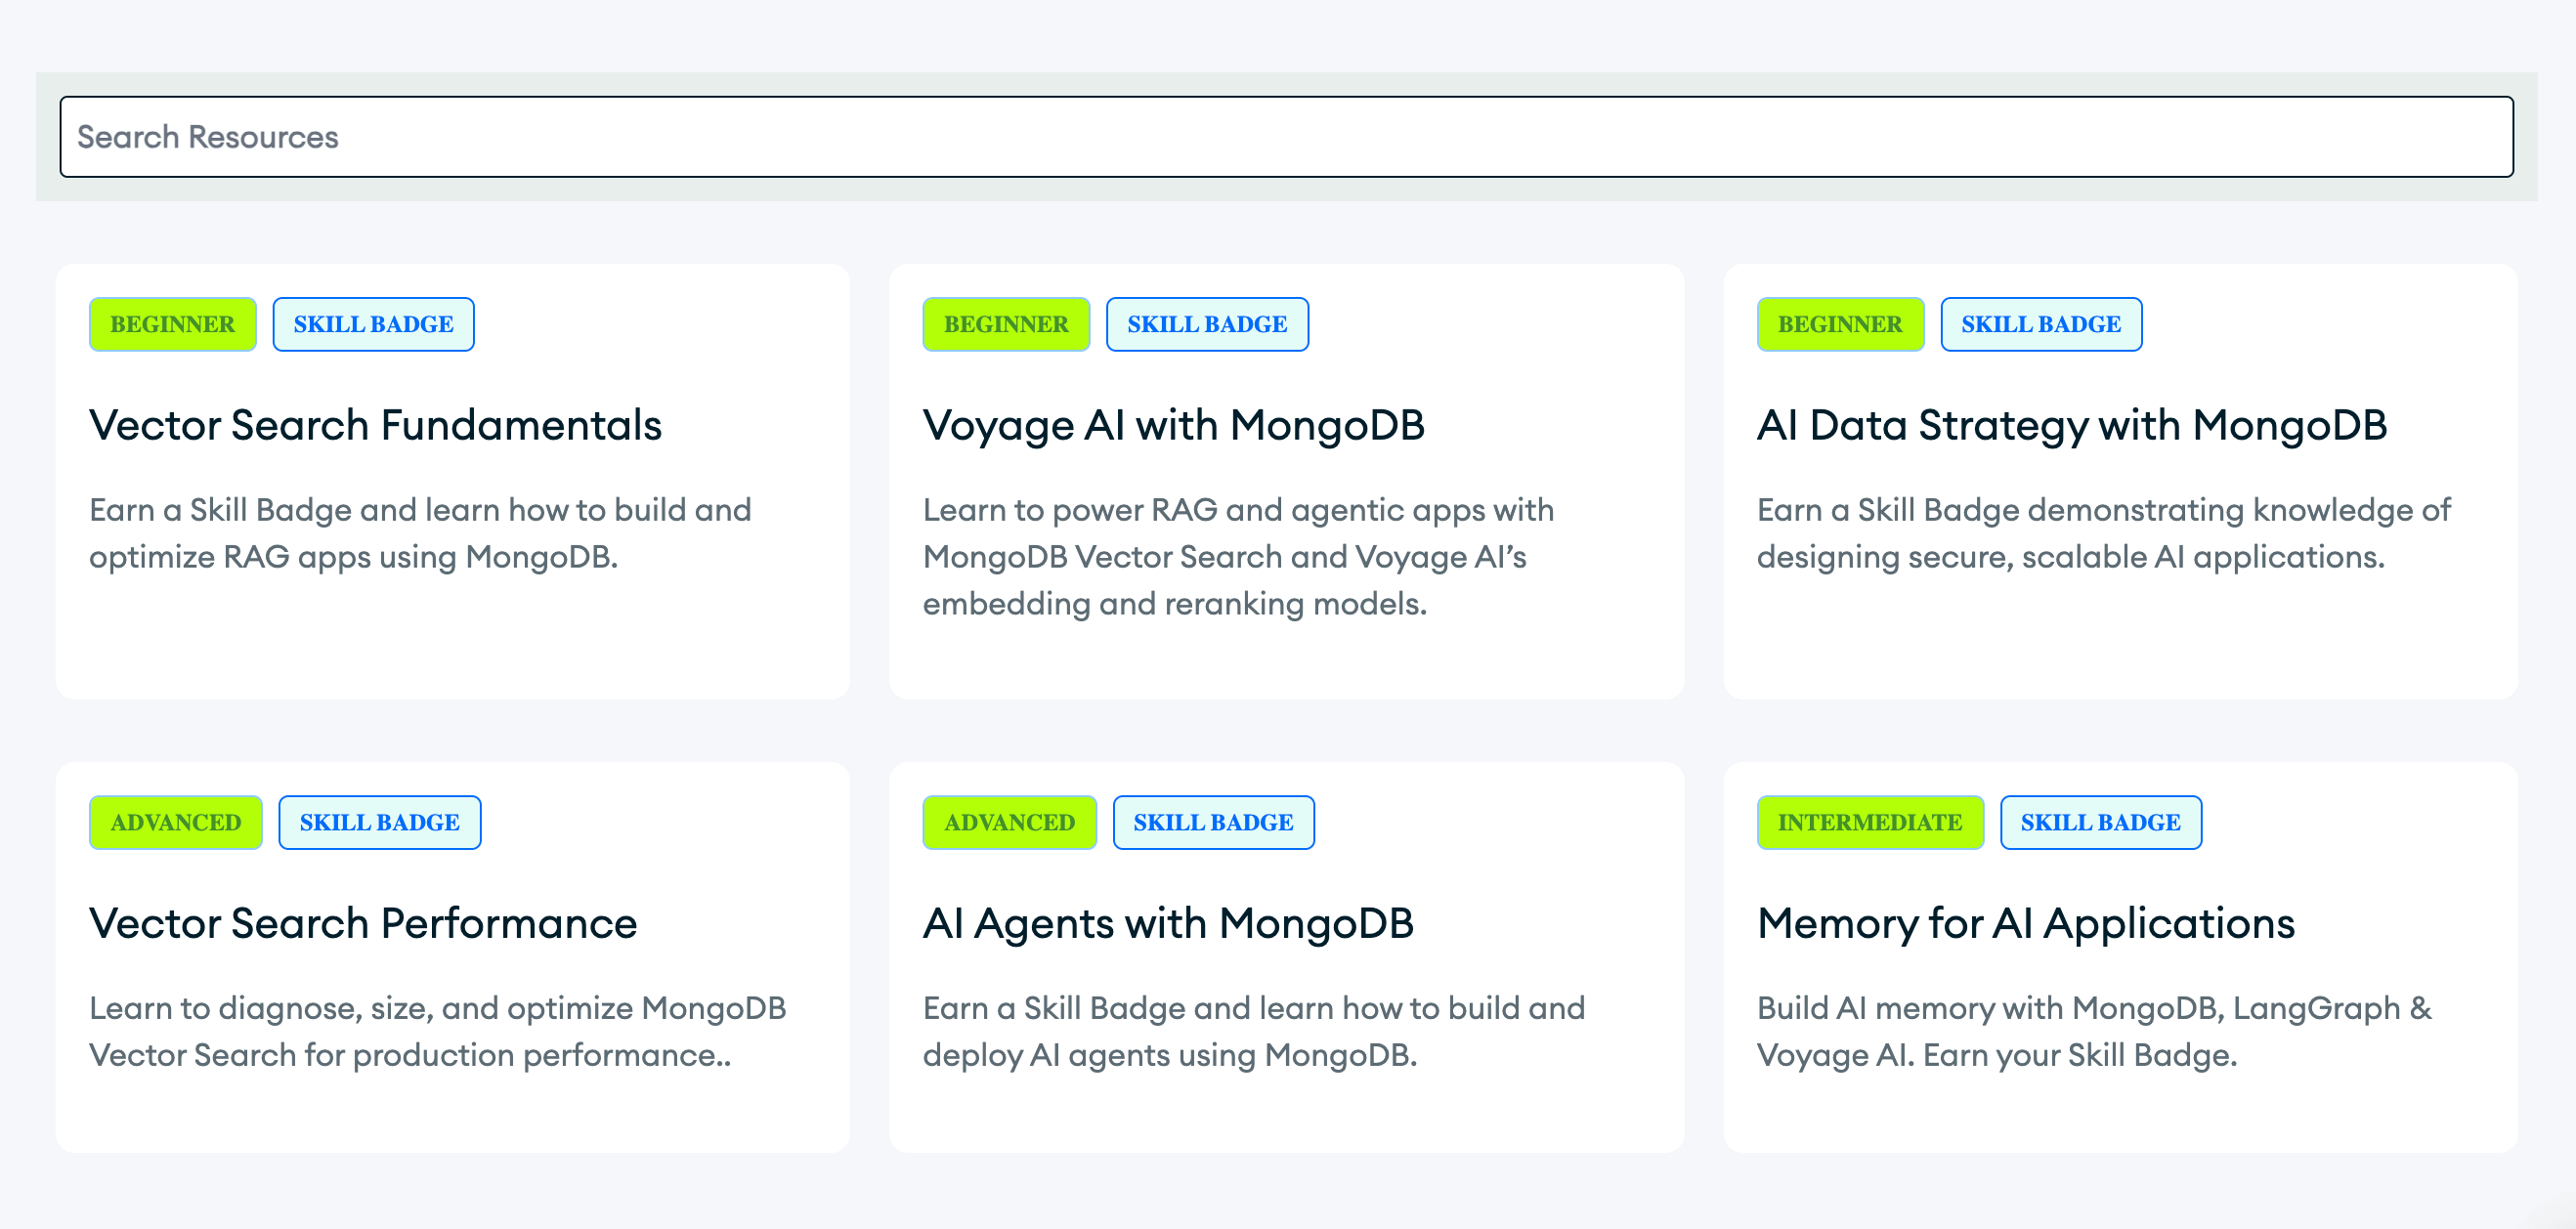Open the Vector Search Performance course title
Screen dimensions: 2576x1229
363,923
